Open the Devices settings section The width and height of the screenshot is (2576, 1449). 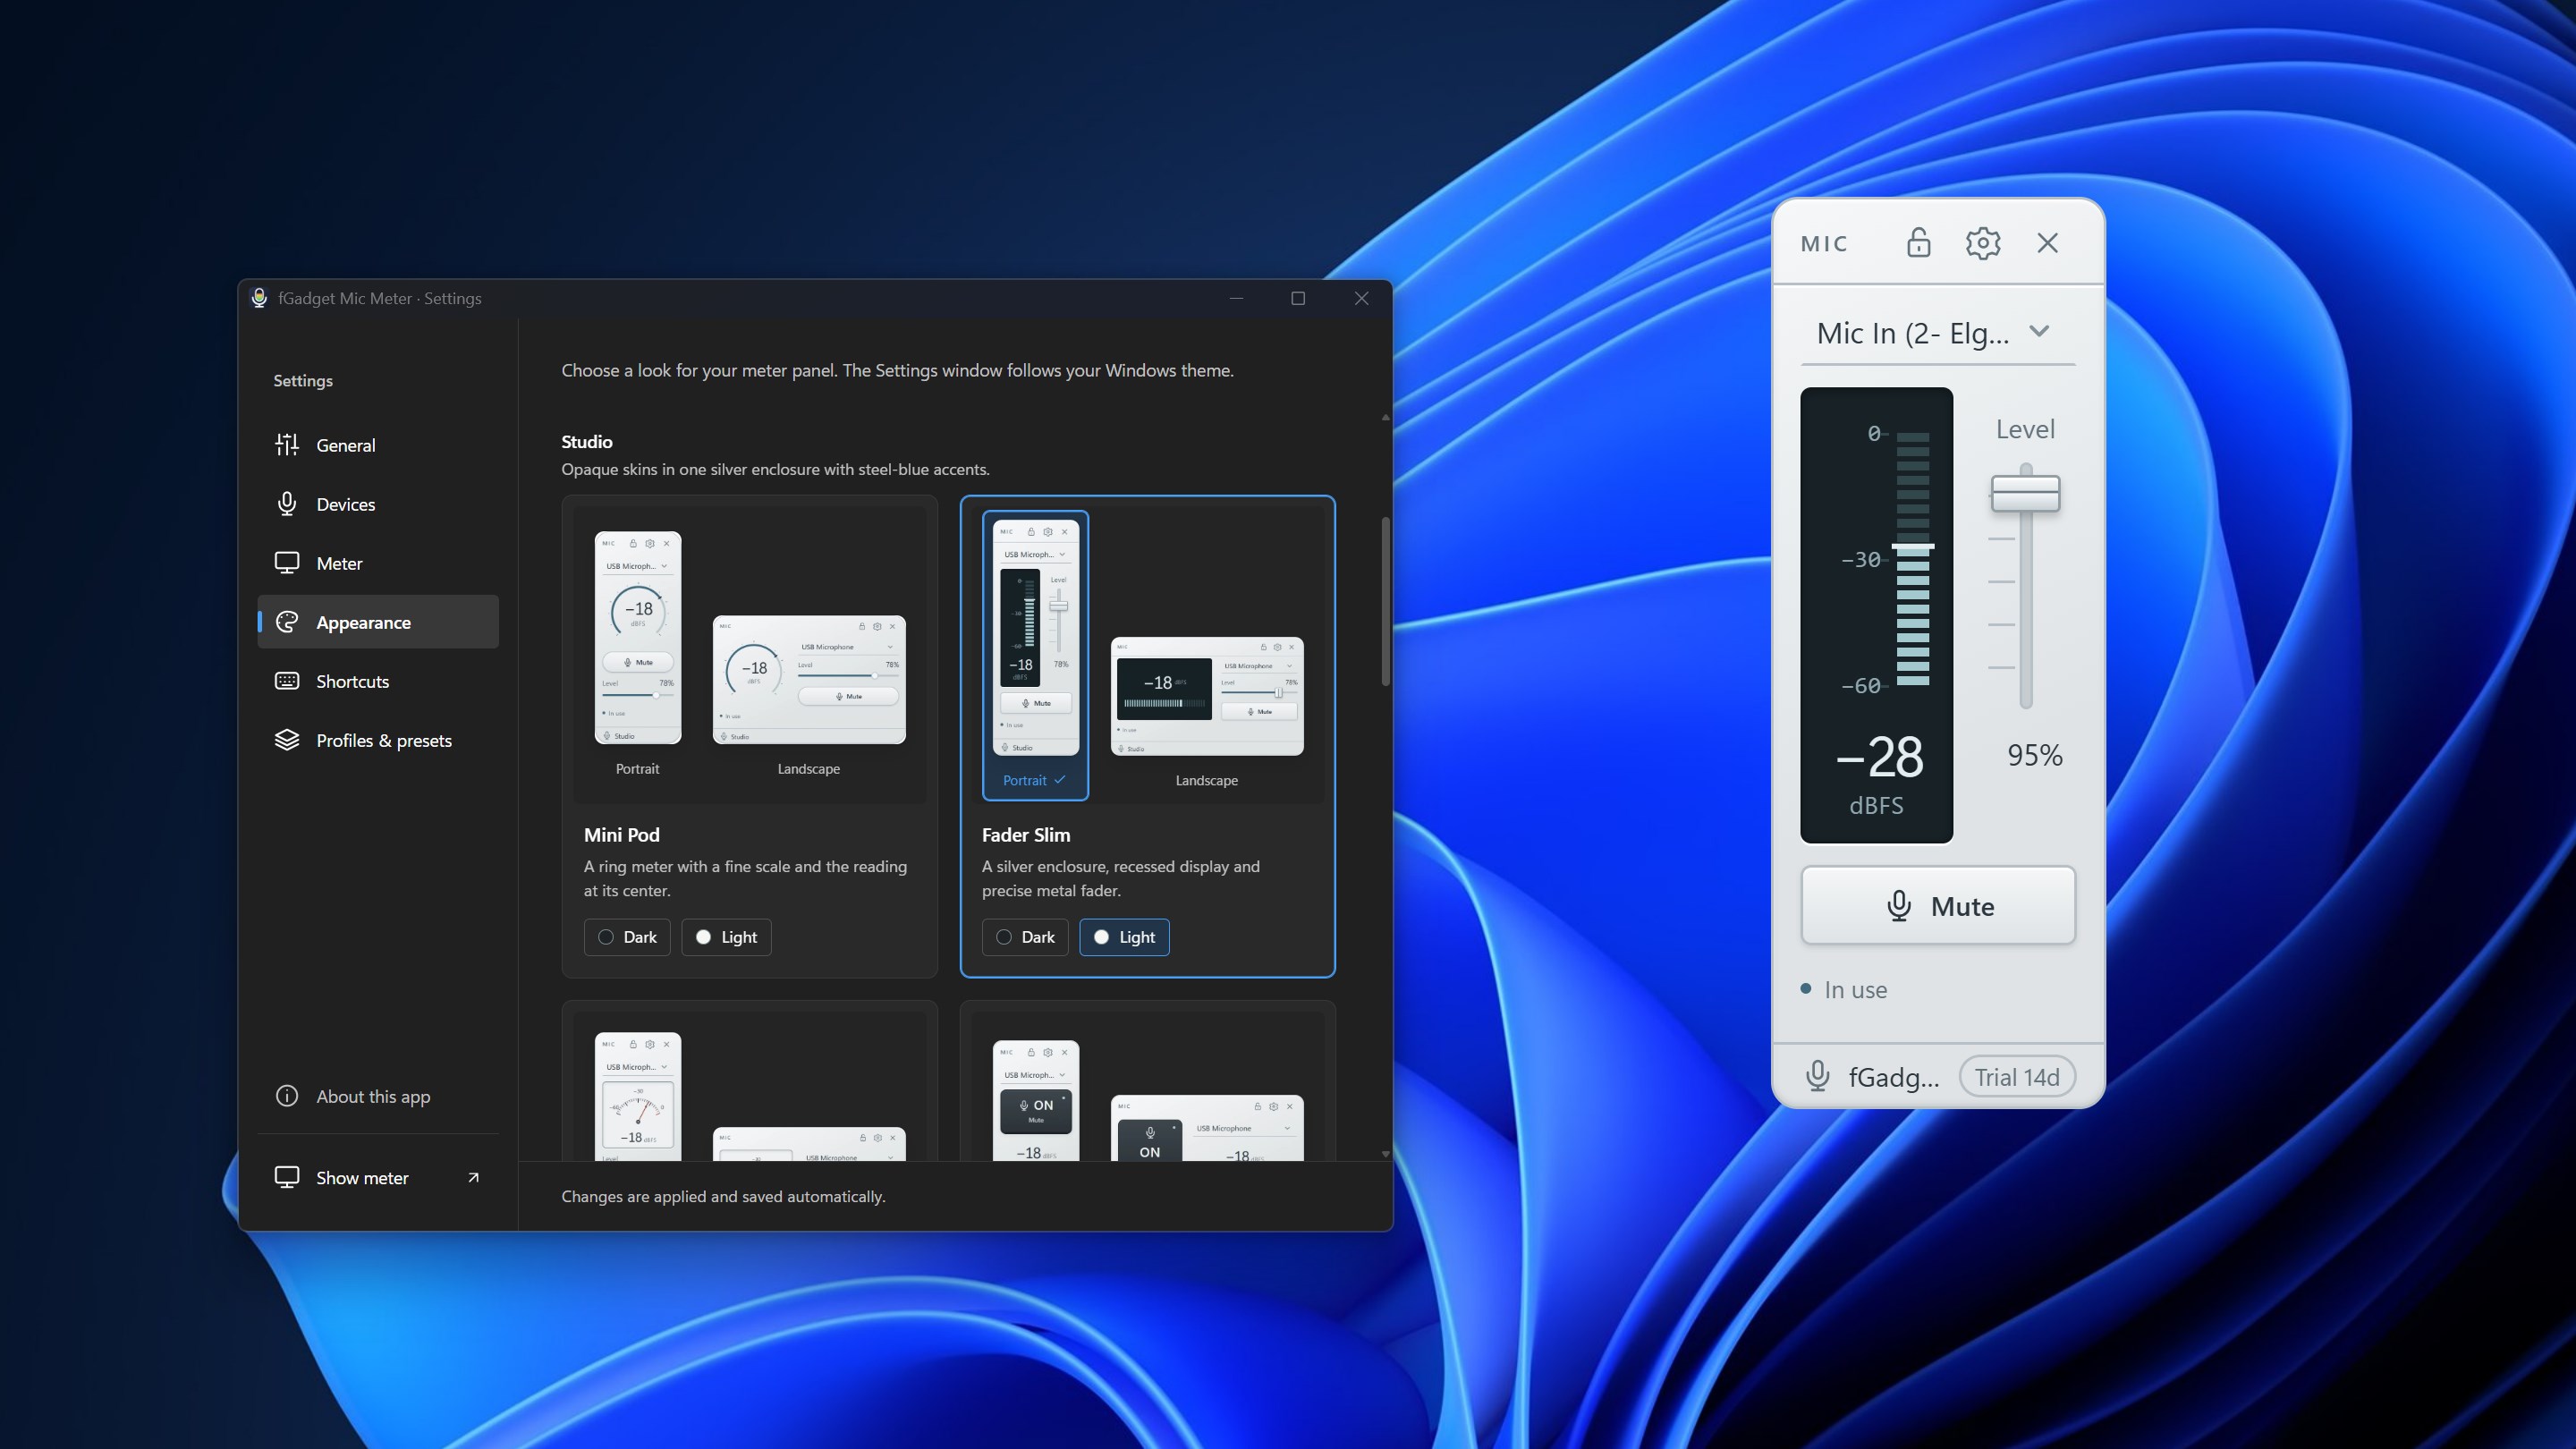coord(378,504)
